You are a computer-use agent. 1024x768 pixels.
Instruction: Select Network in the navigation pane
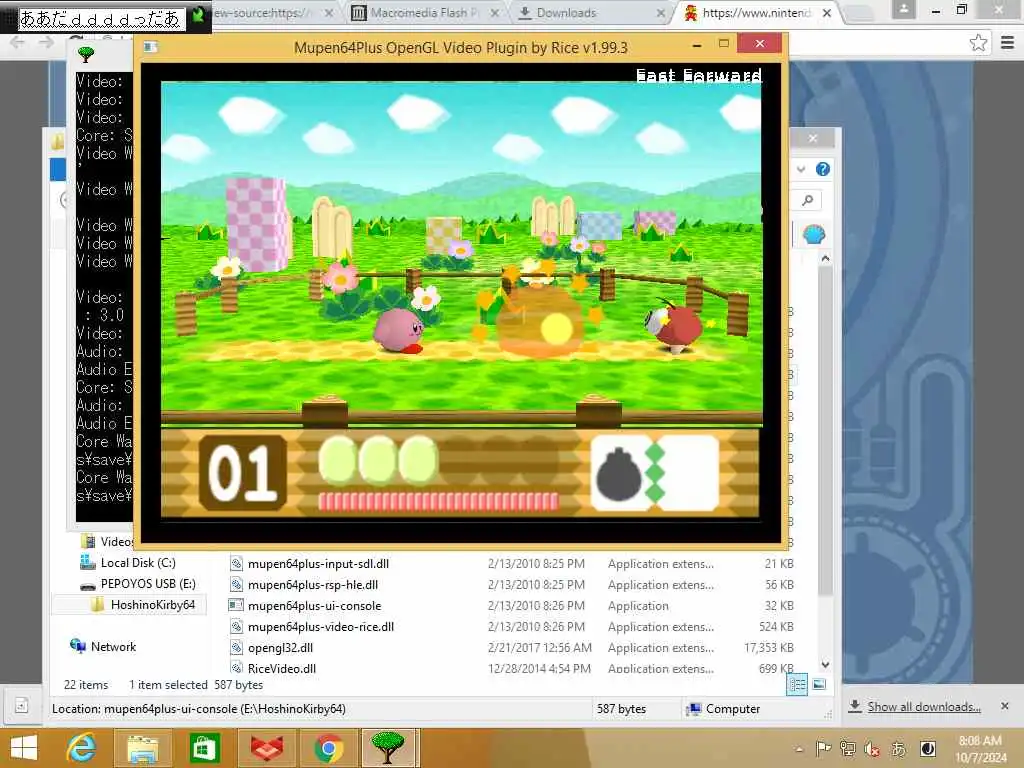coord(113,647)
